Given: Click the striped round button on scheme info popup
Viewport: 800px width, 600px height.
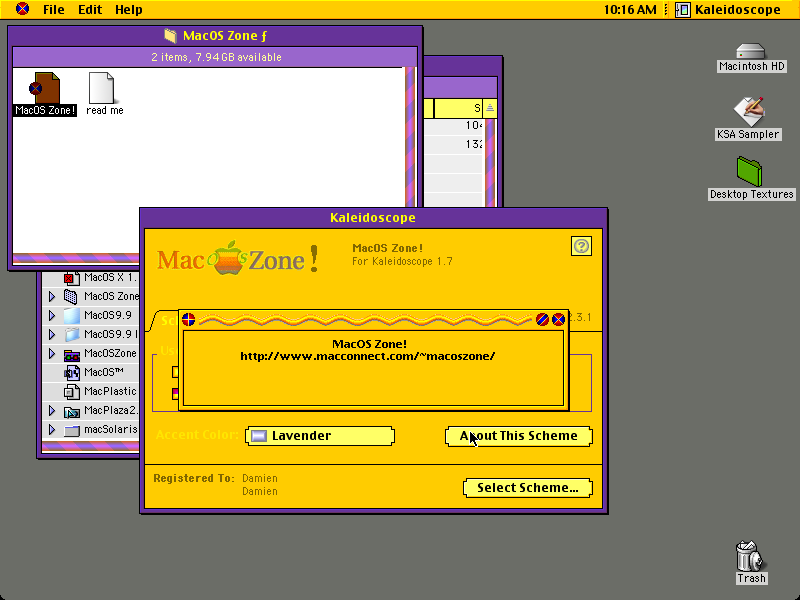Looking at the screenshot, I should click(542, 320).
